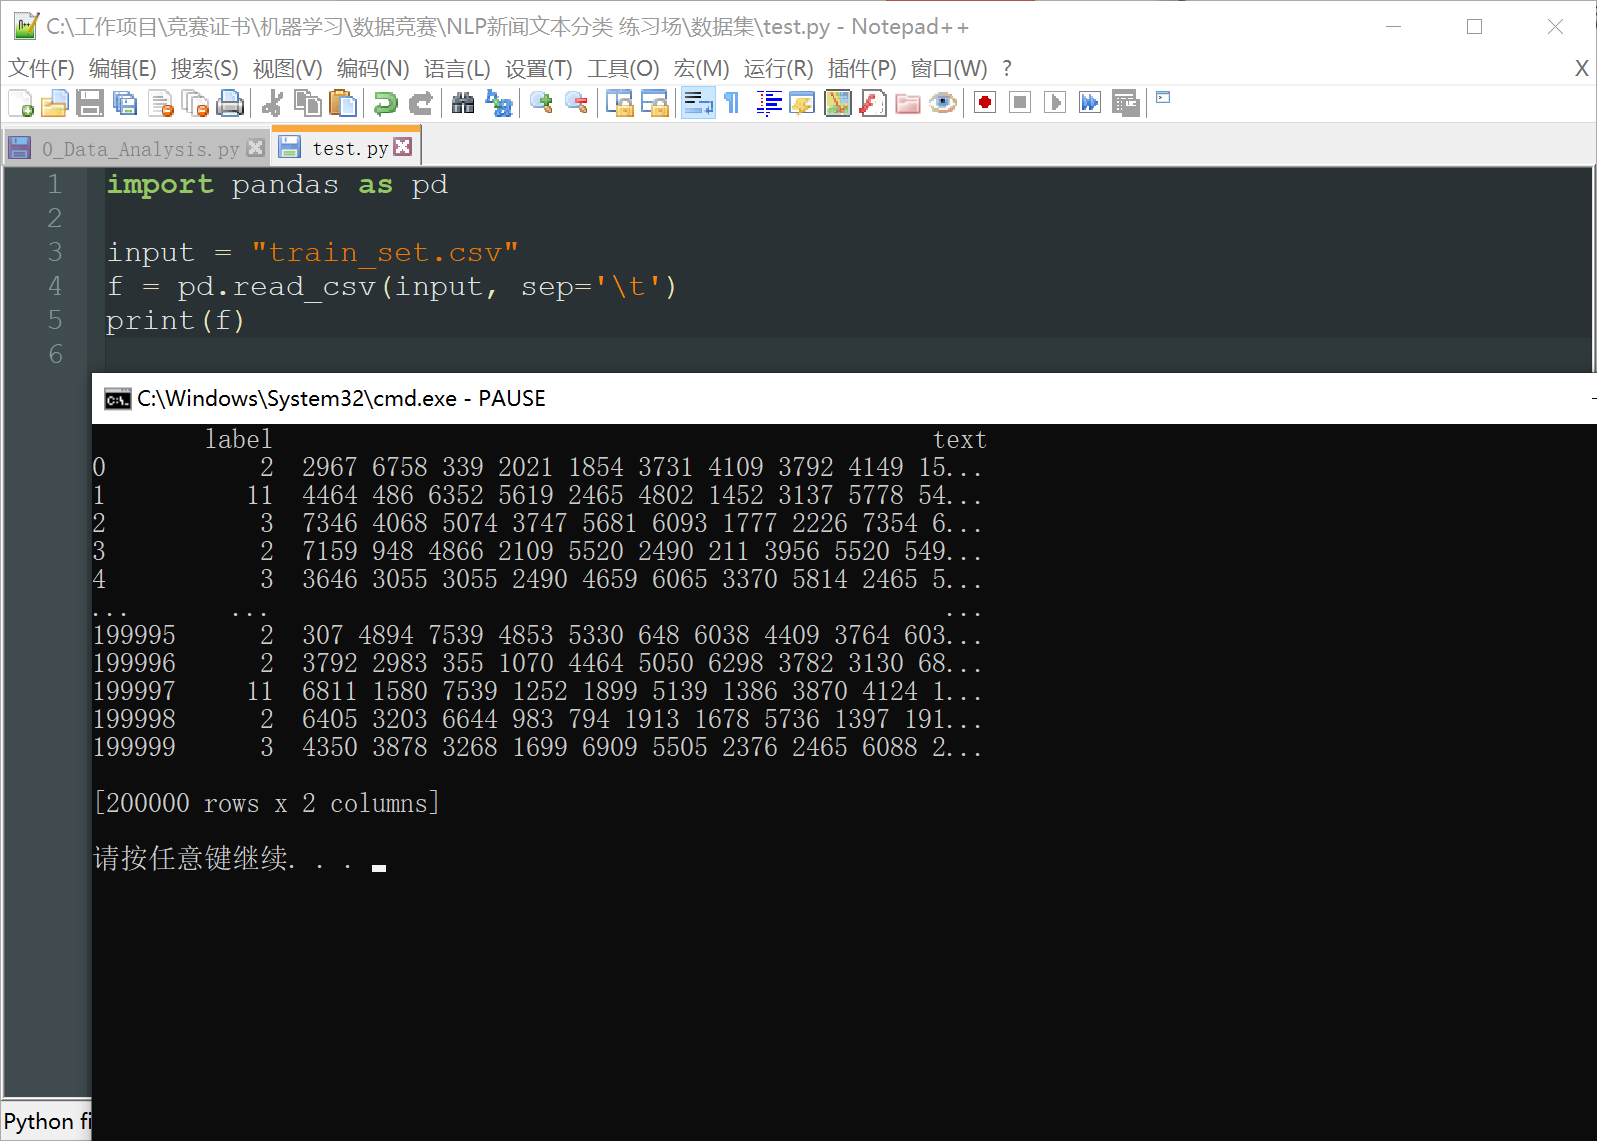This screenshot has width=1597, height=1141.
Task: Save the current file with the Save icon
Action: [90, 103]
